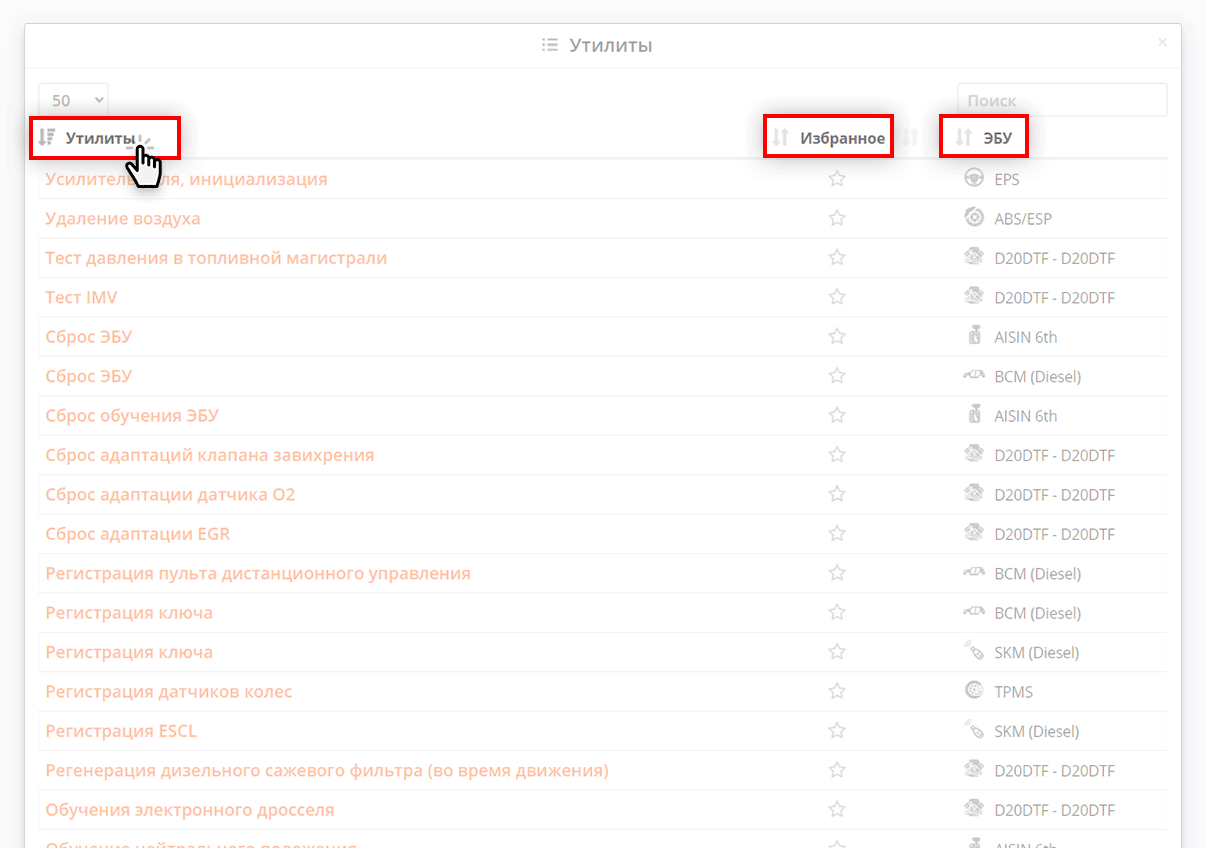Screen dimensions: 1205x848
Task: Star Удаление воздуха as favorite
Action: click(x=837, y=219)
